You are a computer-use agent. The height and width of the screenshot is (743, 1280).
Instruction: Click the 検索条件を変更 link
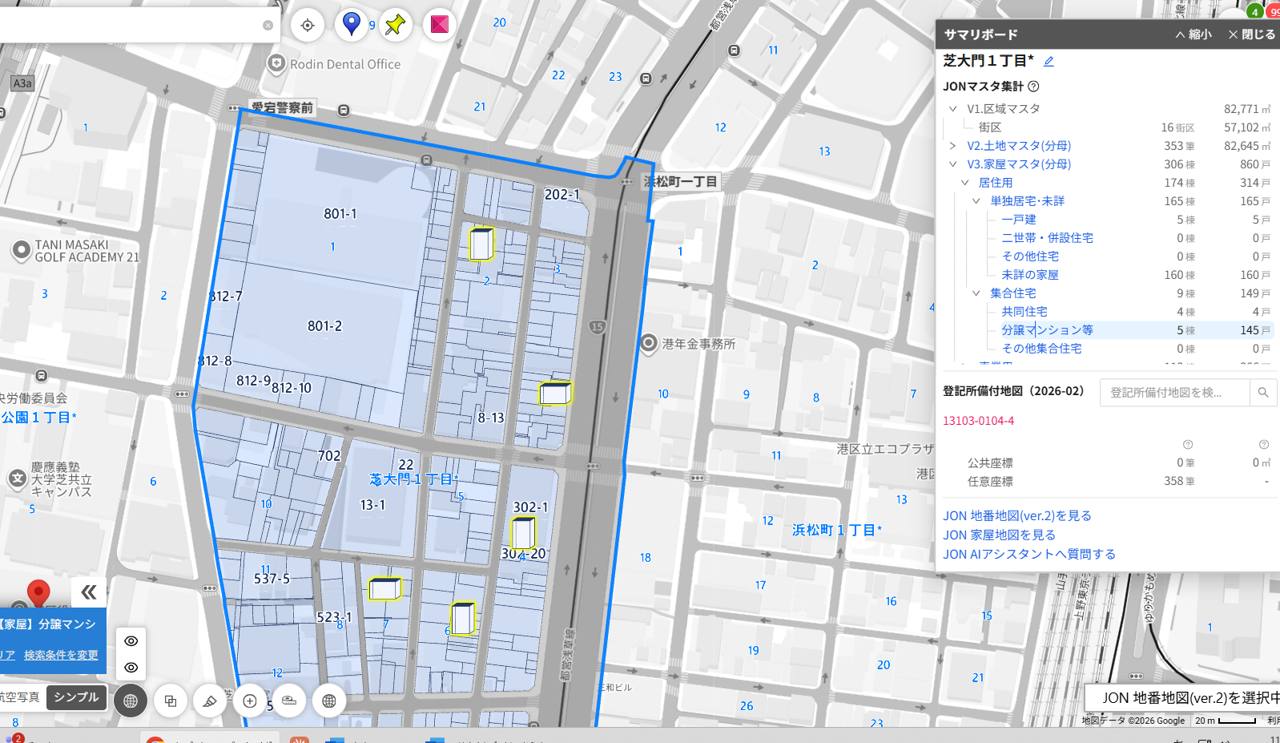point(61,655)
